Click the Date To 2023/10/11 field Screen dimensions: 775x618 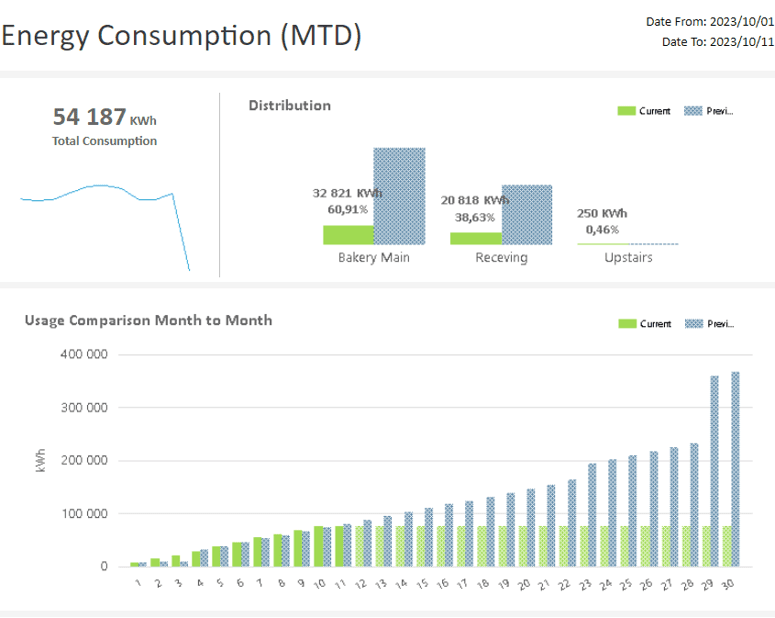718,42
